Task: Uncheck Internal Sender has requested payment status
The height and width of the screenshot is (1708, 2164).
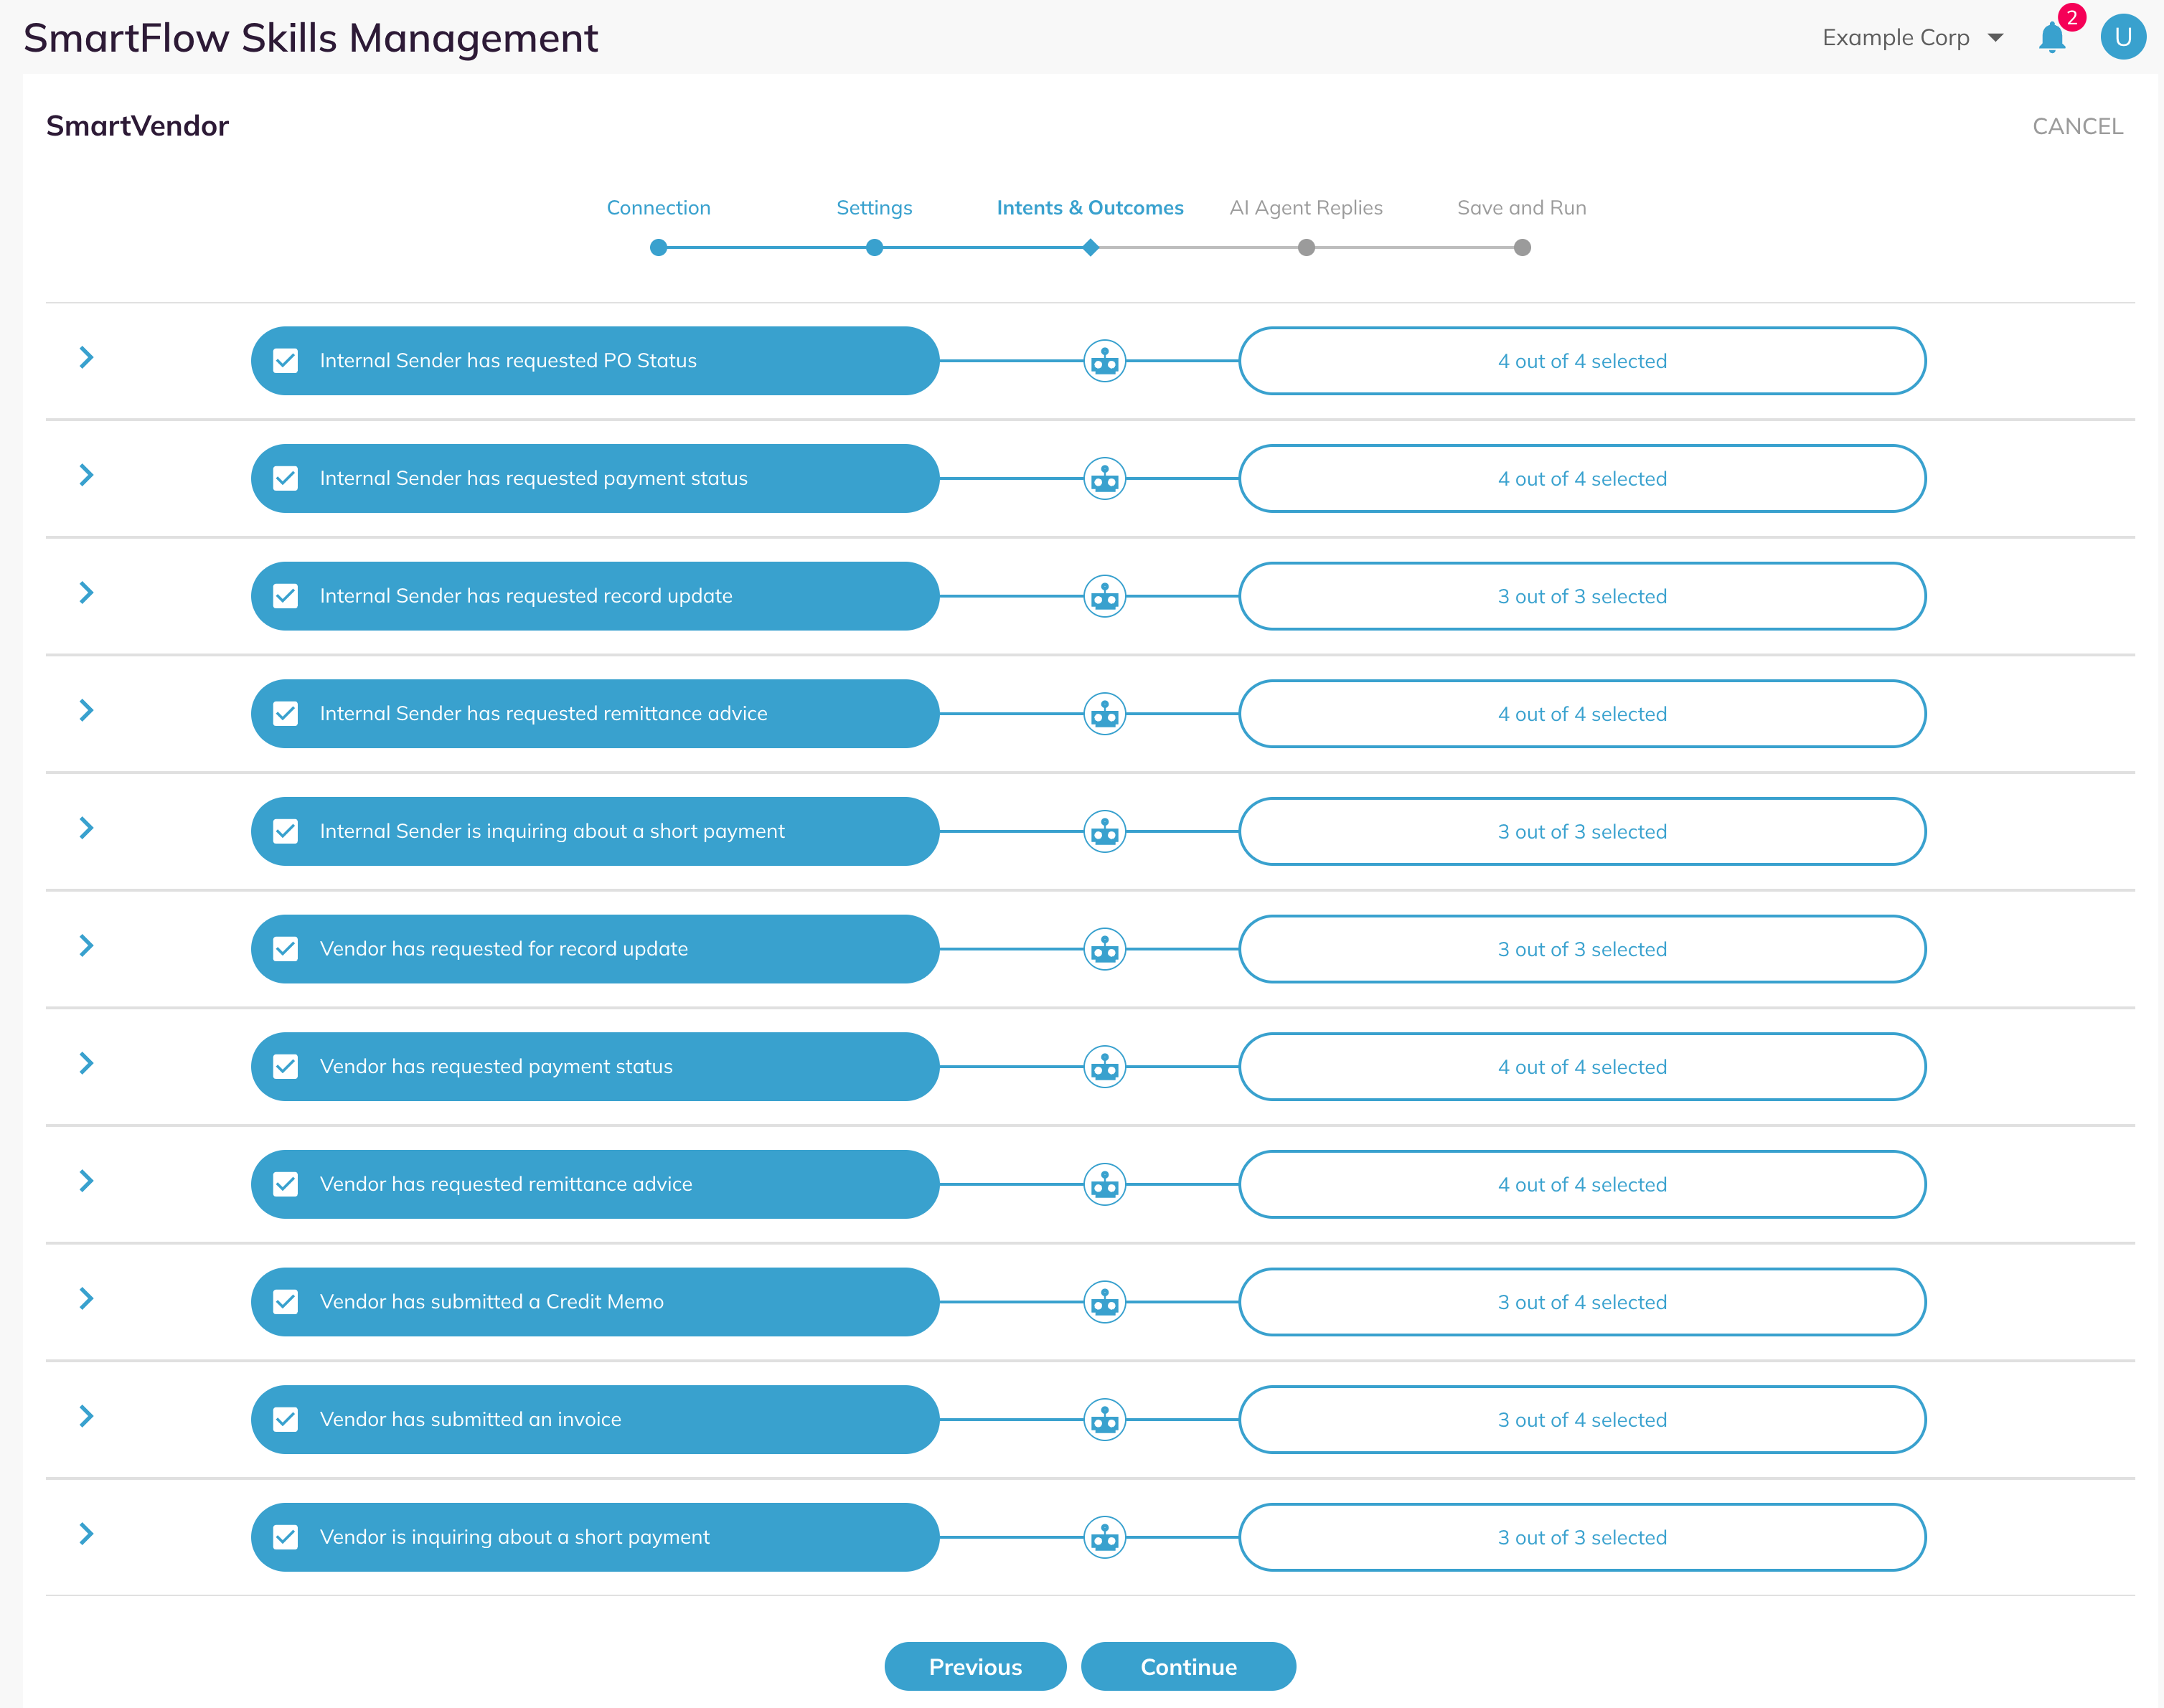Action: coord(286,478)
